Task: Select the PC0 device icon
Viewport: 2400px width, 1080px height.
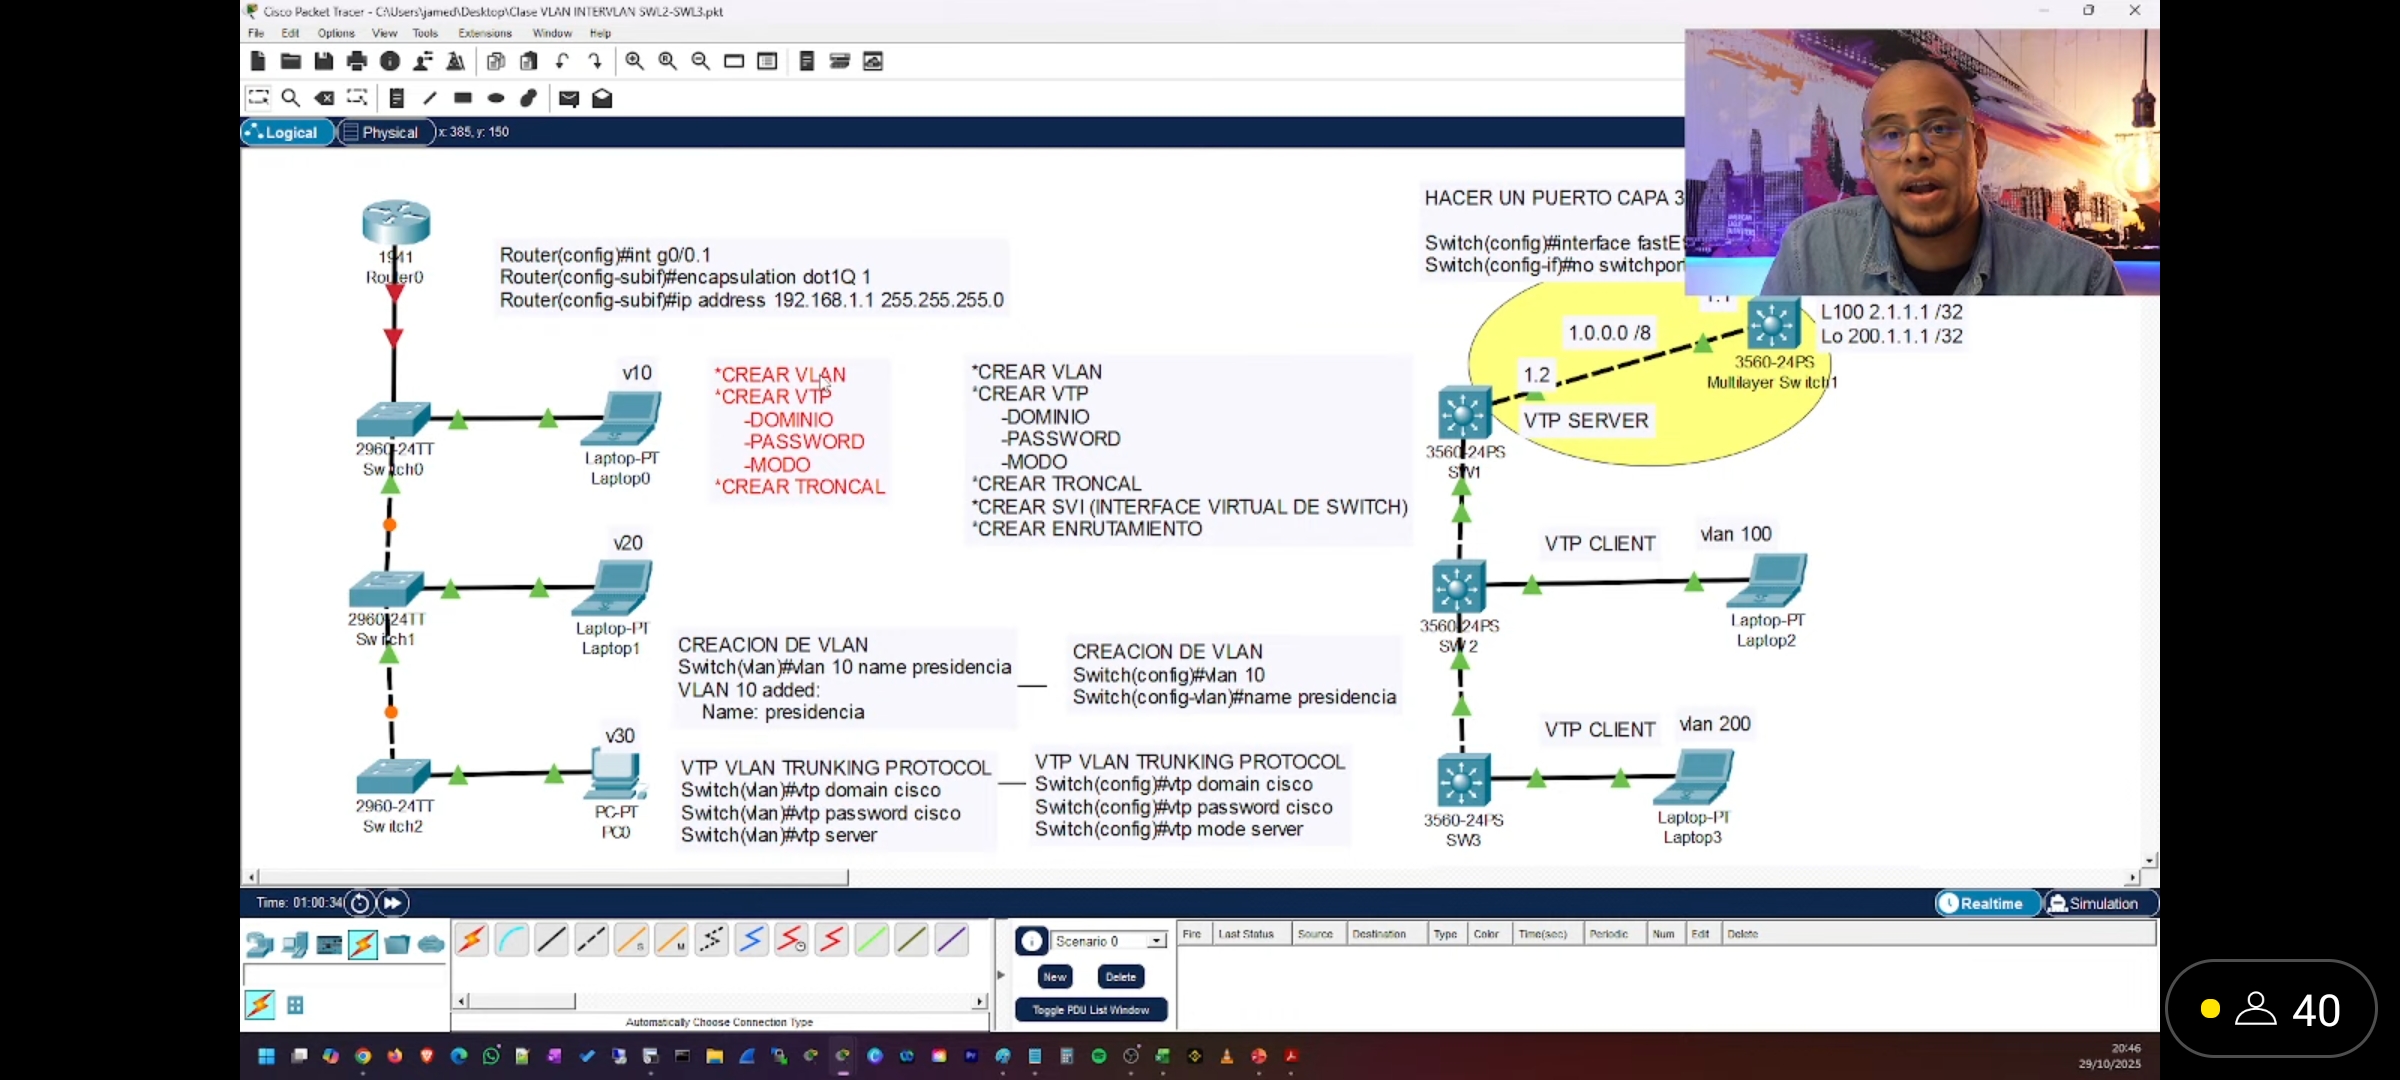Action: point(616,775)
